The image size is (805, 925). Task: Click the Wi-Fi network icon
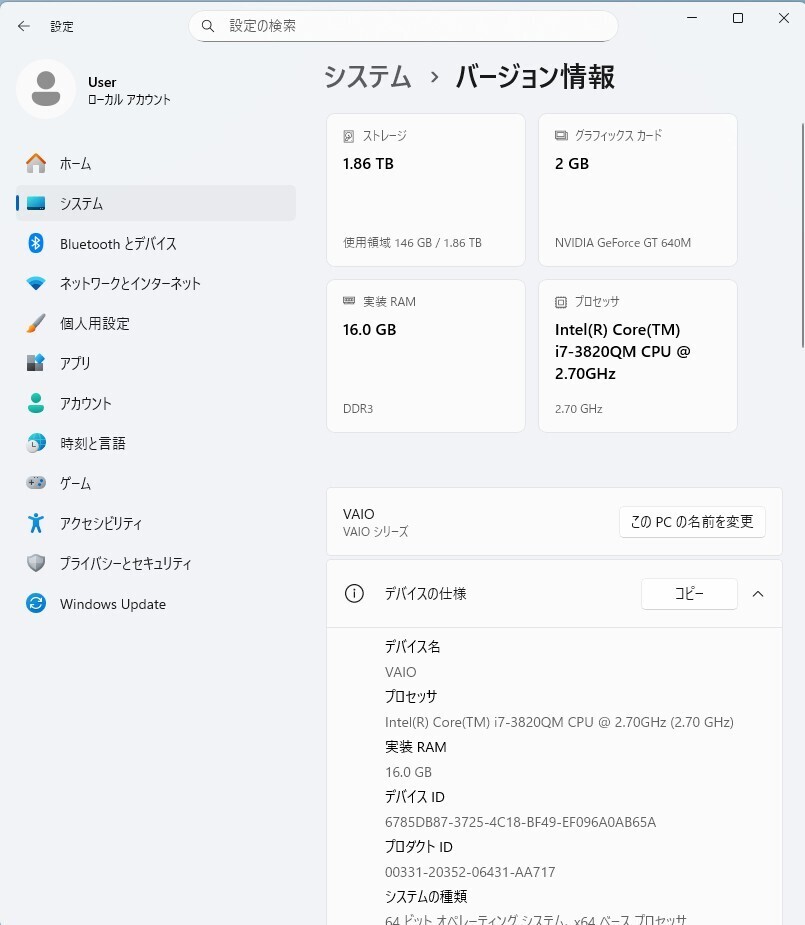(x=36, y=283)
